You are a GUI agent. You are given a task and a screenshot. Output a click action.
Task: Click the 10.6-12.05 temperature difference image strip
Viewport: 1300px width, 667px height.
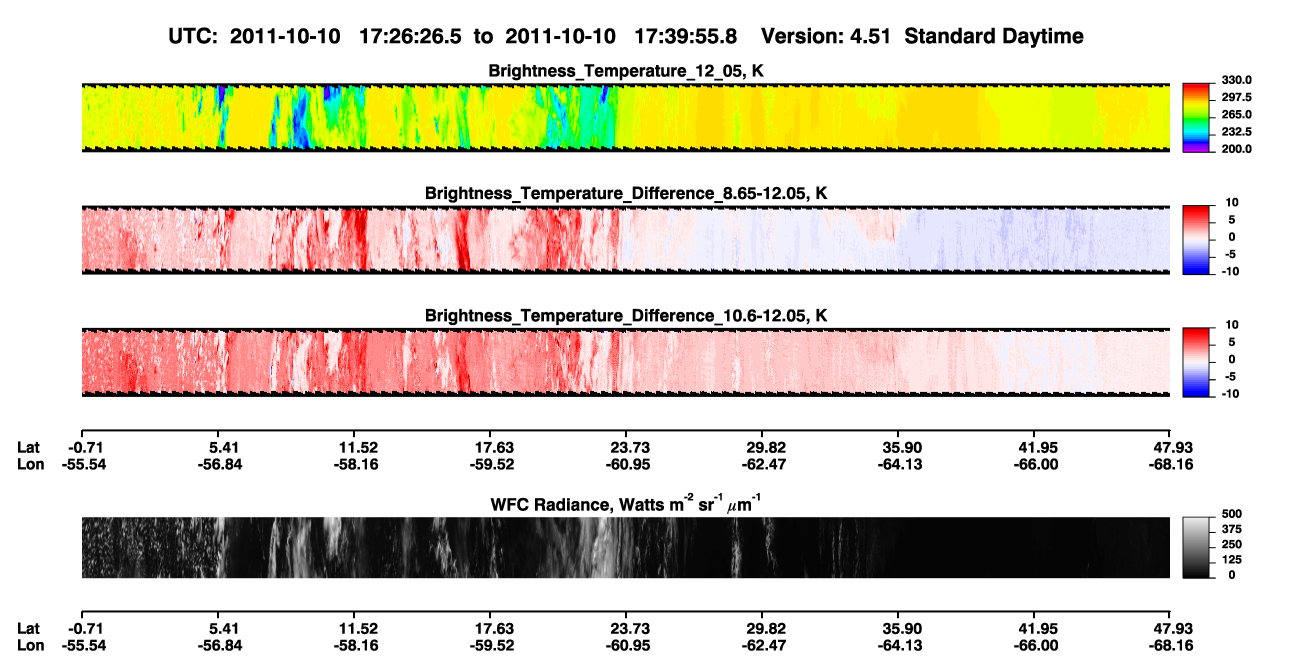click(626, 361)
